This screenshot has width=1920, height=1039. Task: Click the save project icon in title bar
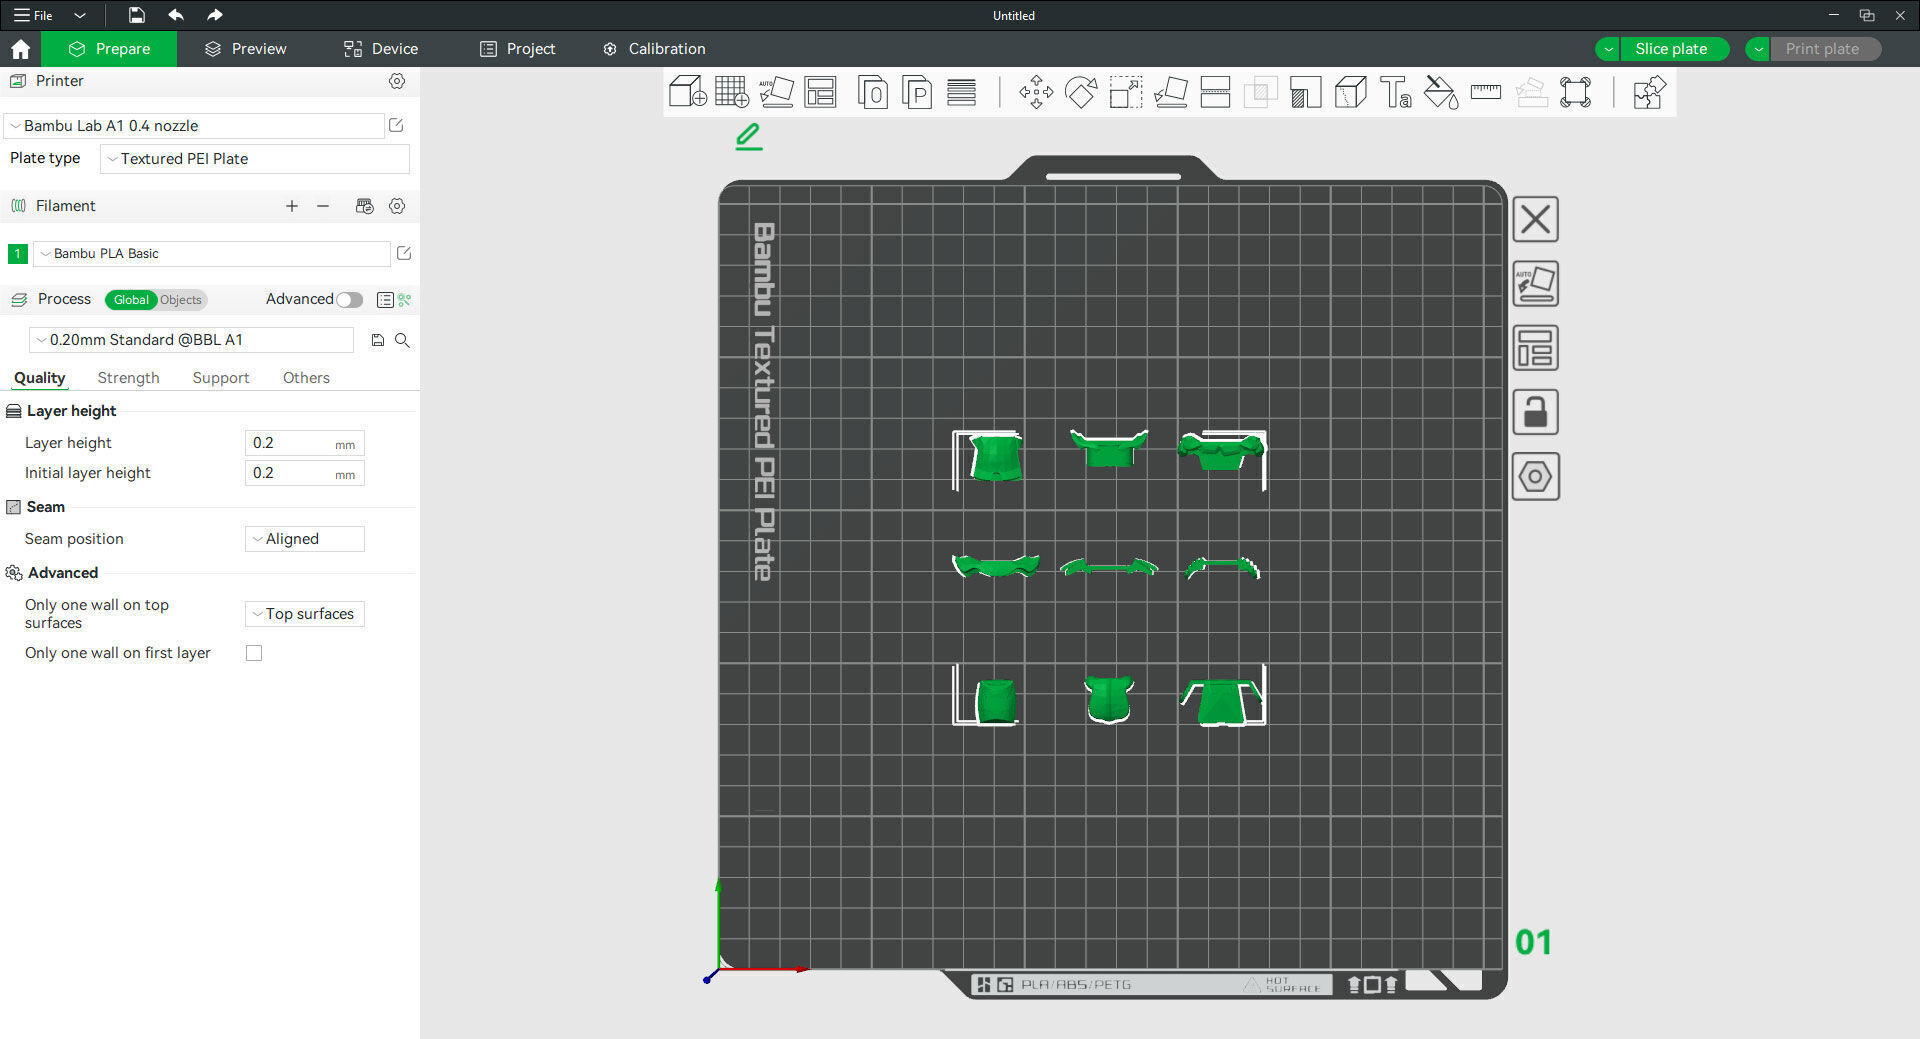coord(137,15)
